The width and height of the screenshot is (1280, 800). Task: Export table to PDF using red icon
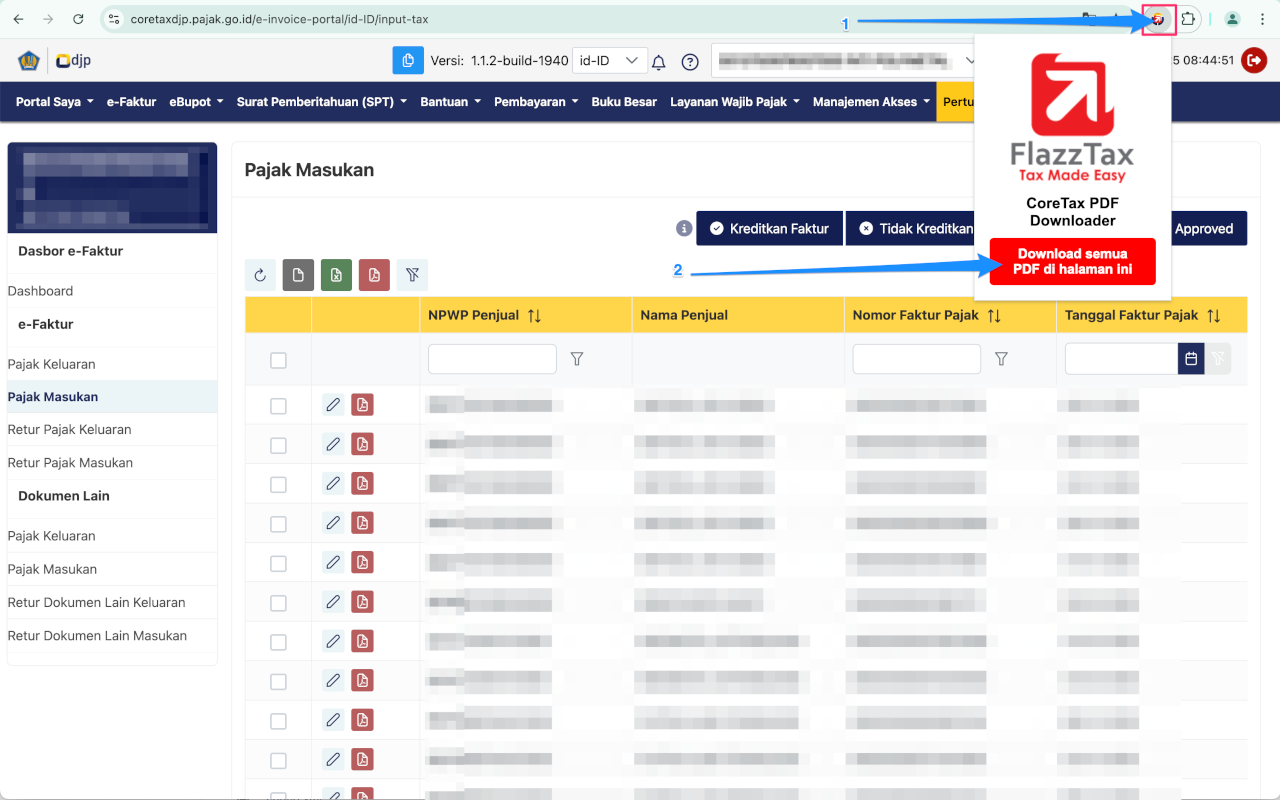tap(374, 275)
